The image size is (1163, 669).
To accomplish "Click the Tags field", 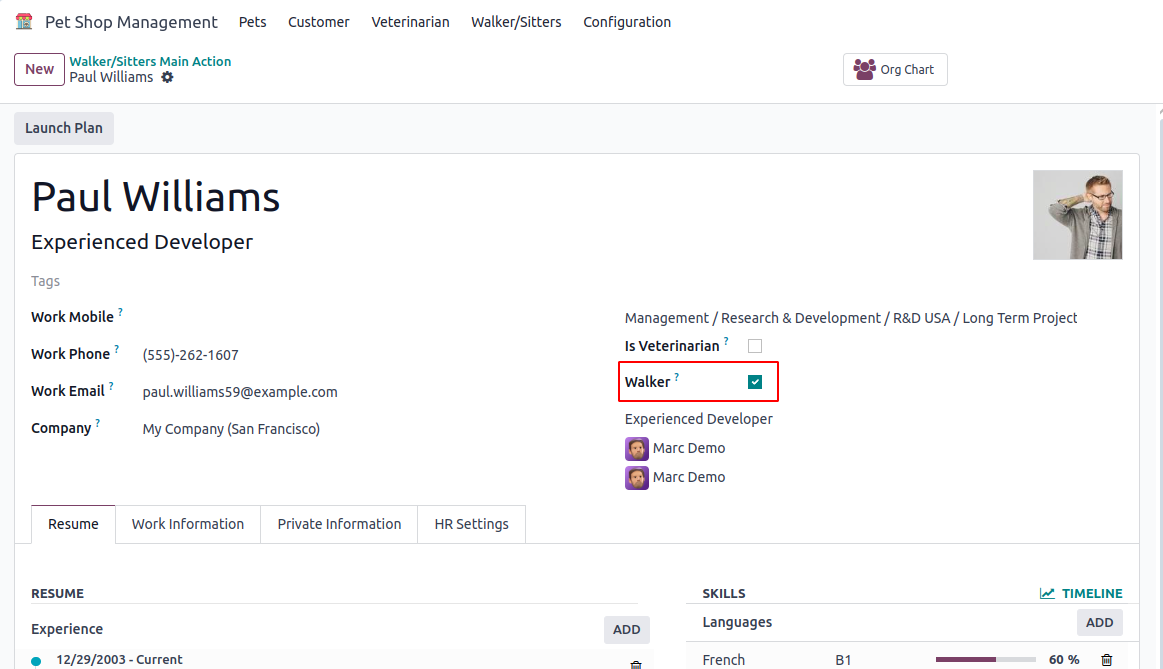I will [x=45, y=281].
